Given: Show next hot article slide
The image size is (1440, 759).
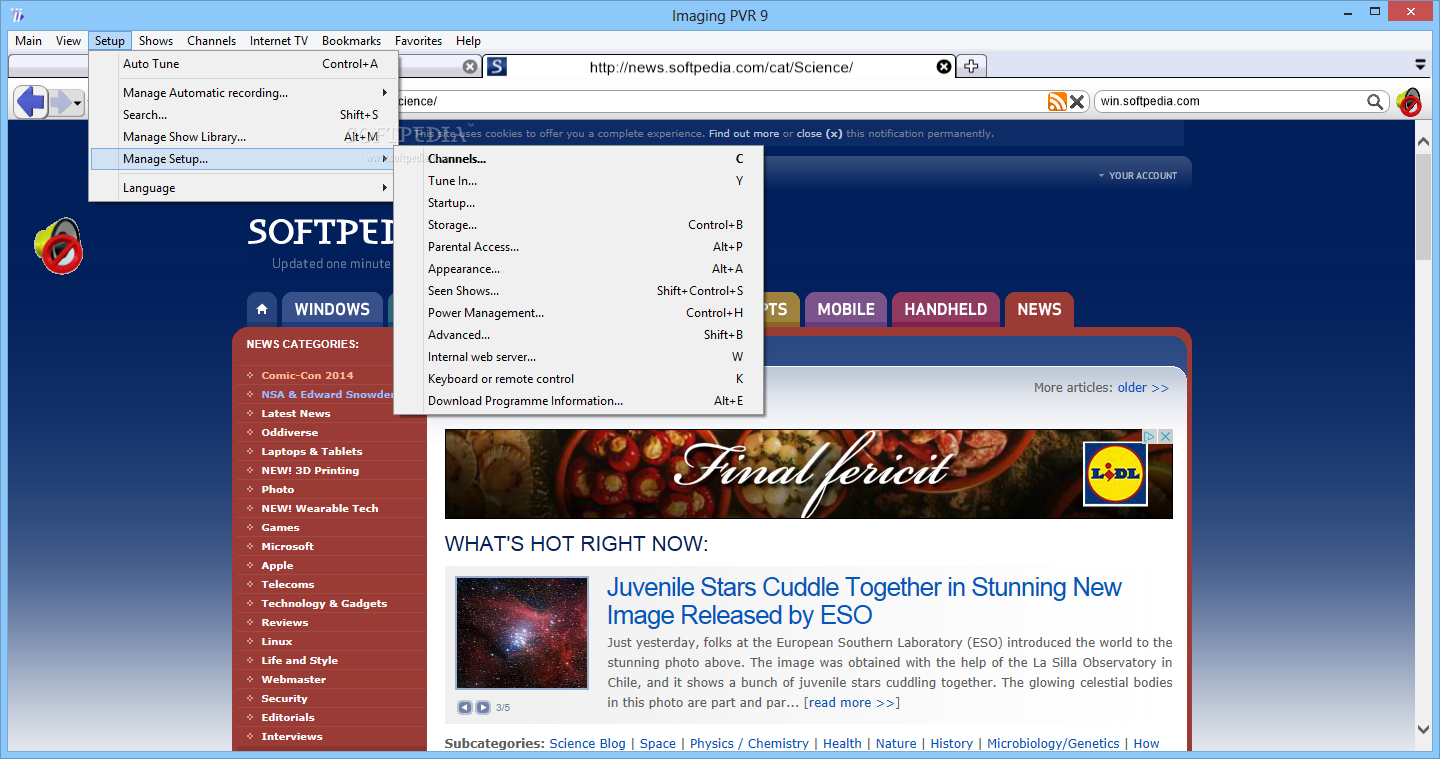Looking at the screenshot, I should point(483,707).
